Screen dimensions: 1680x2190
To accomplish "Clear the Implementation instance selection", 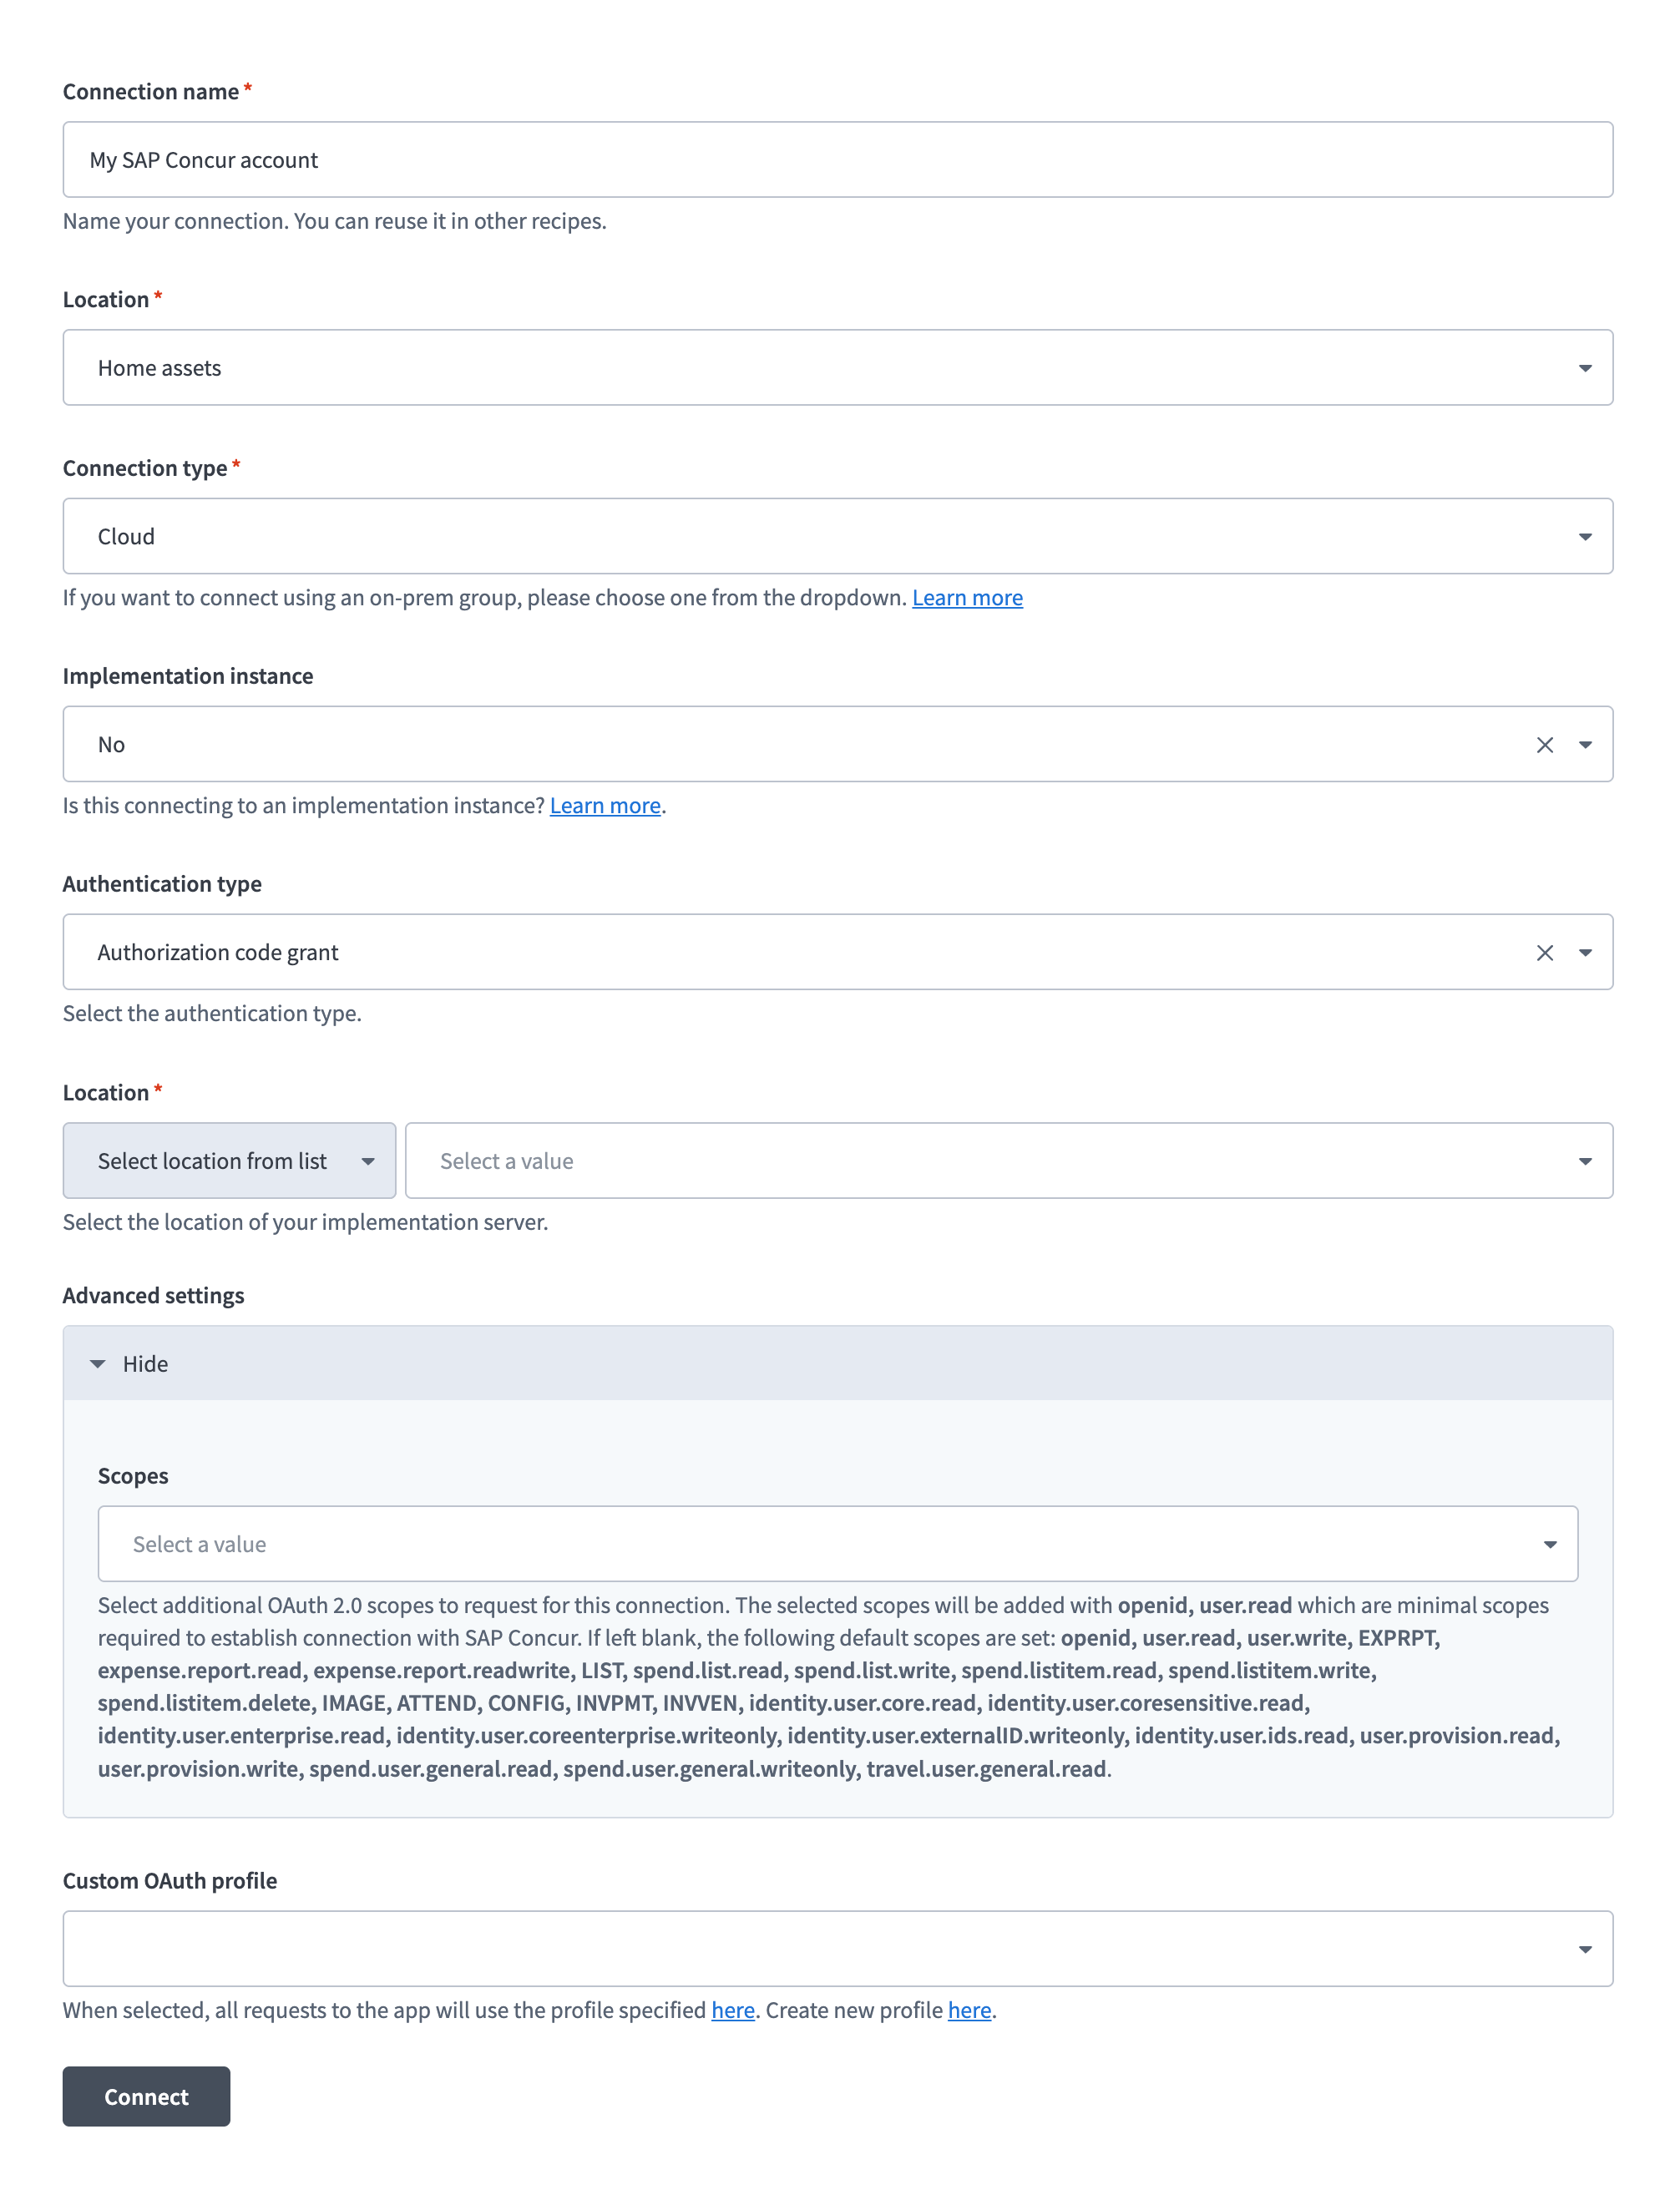I will [x=1546, y=744].
